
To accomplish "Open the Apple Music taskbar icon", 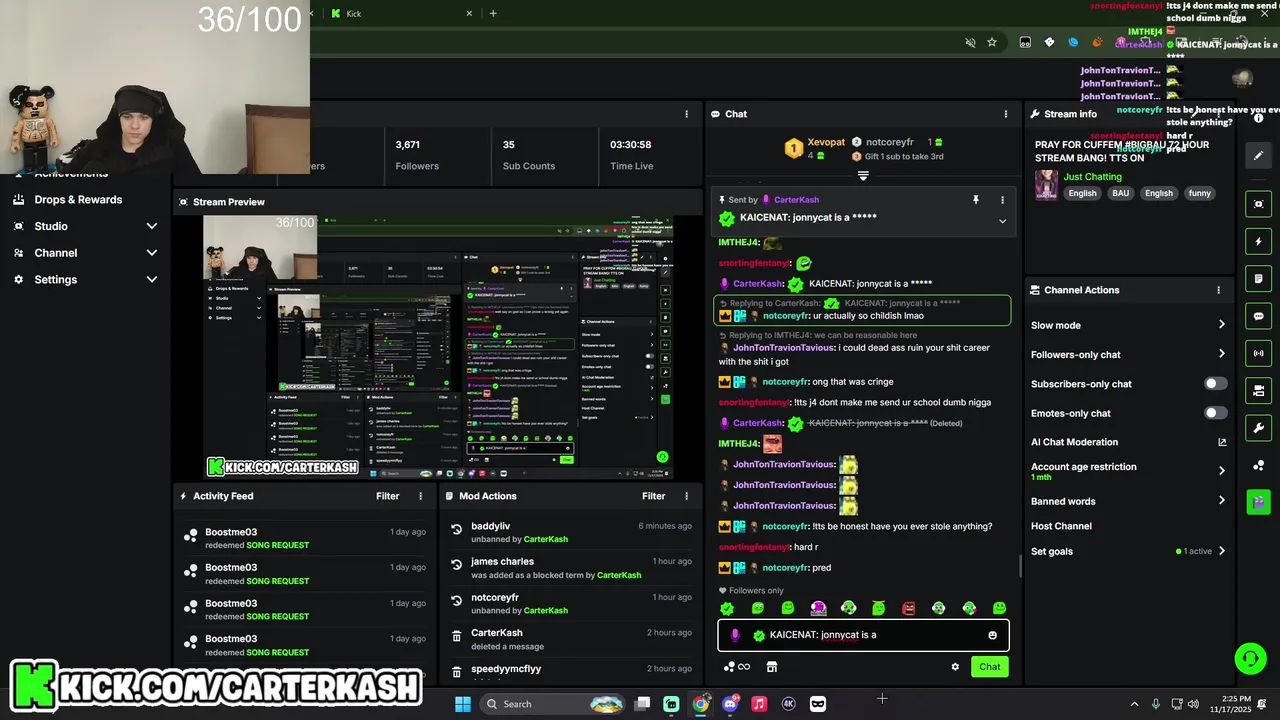I will coord(759,704).
